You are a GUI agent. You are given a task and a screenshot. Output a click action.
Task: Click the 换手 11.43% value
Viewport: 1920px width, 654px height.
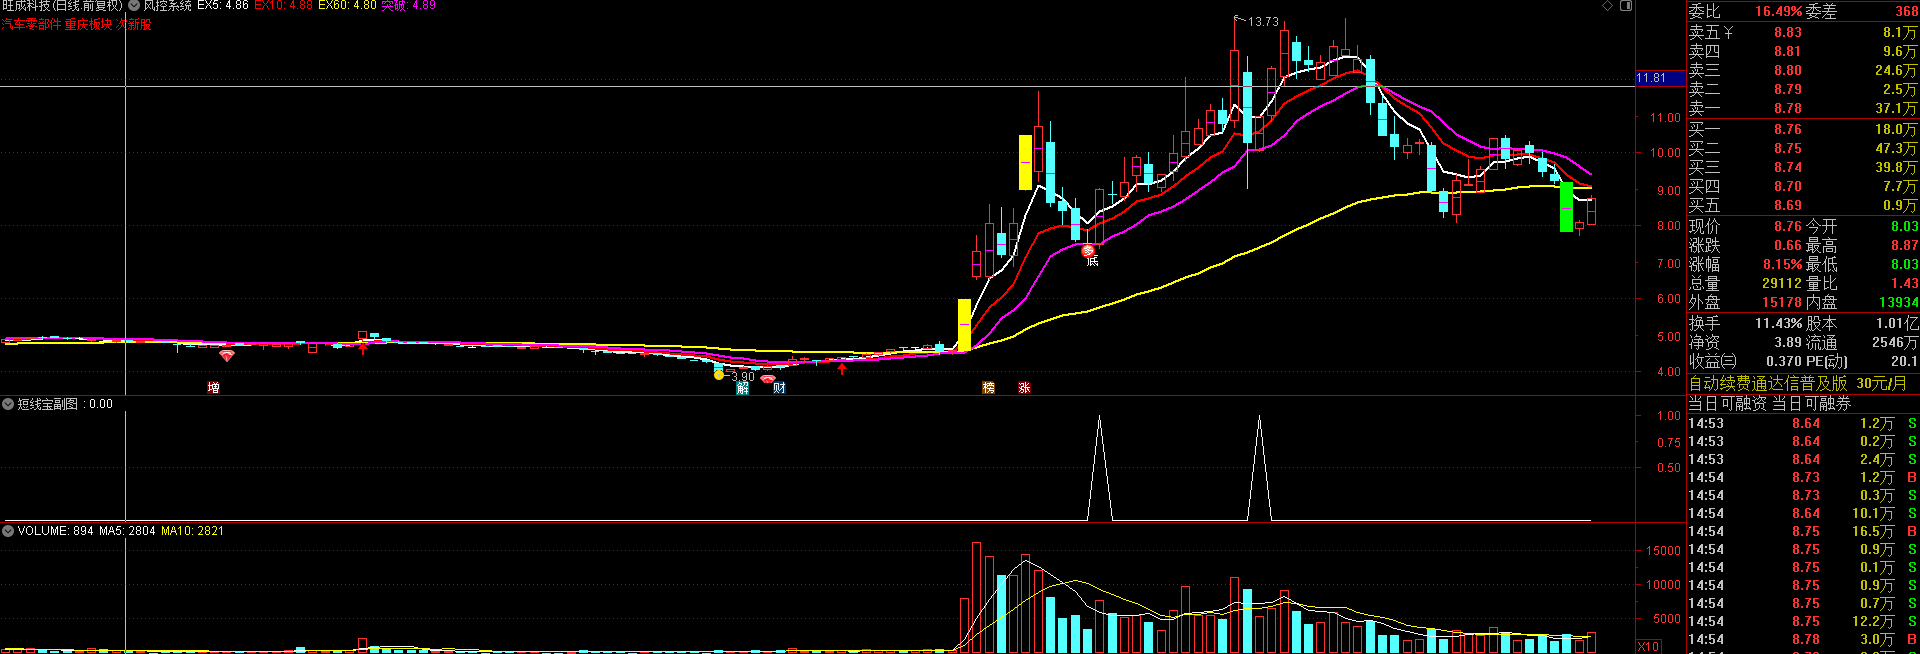[x=1779, y=324]
